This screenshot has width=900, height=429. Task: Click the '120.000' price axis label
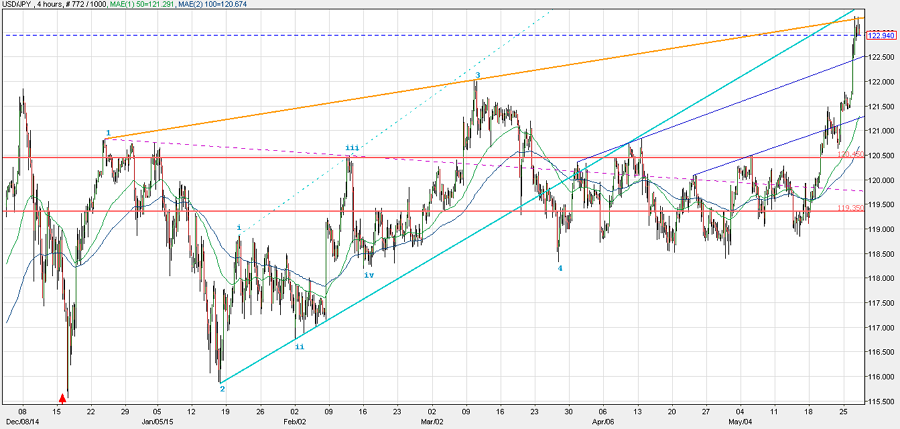point(881,180)
